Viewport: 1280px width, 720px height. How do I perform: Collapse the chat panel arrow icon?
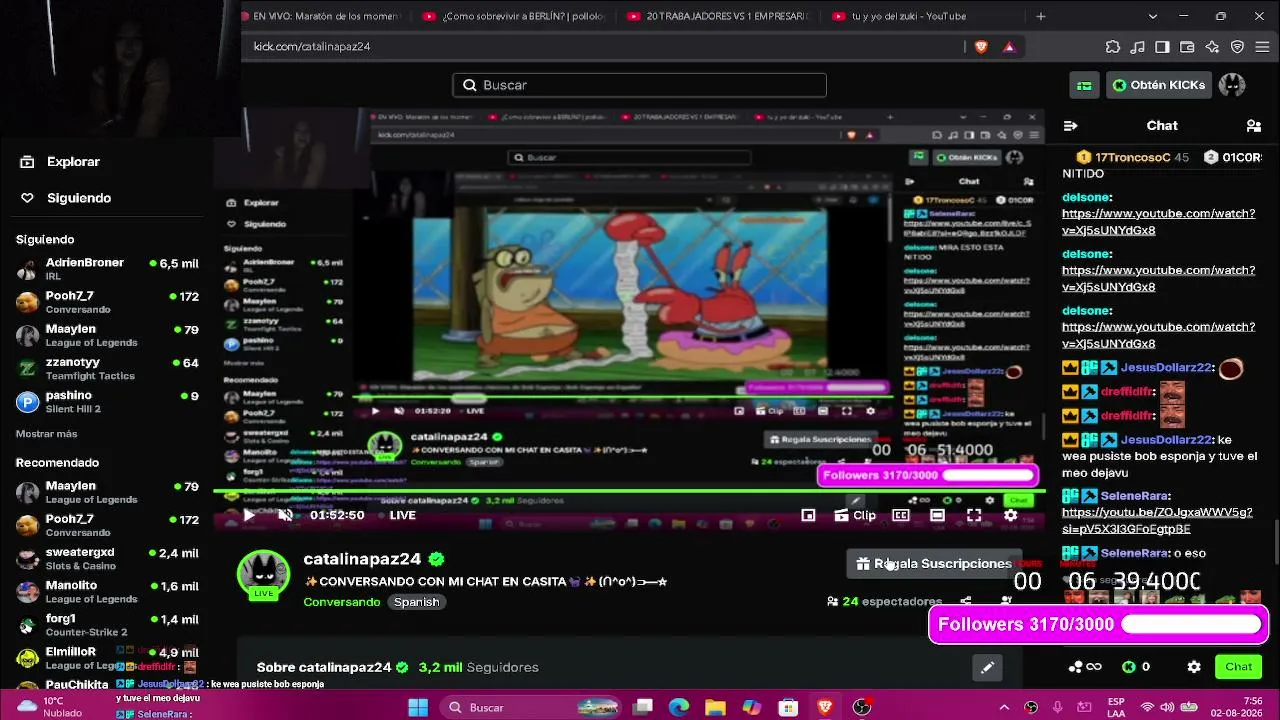tap(1070, 125)
